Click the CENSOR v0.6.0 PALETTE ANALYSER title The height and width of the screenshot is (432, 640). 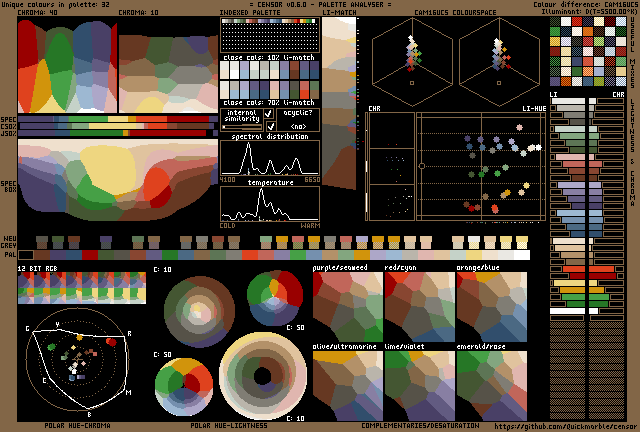320,4
